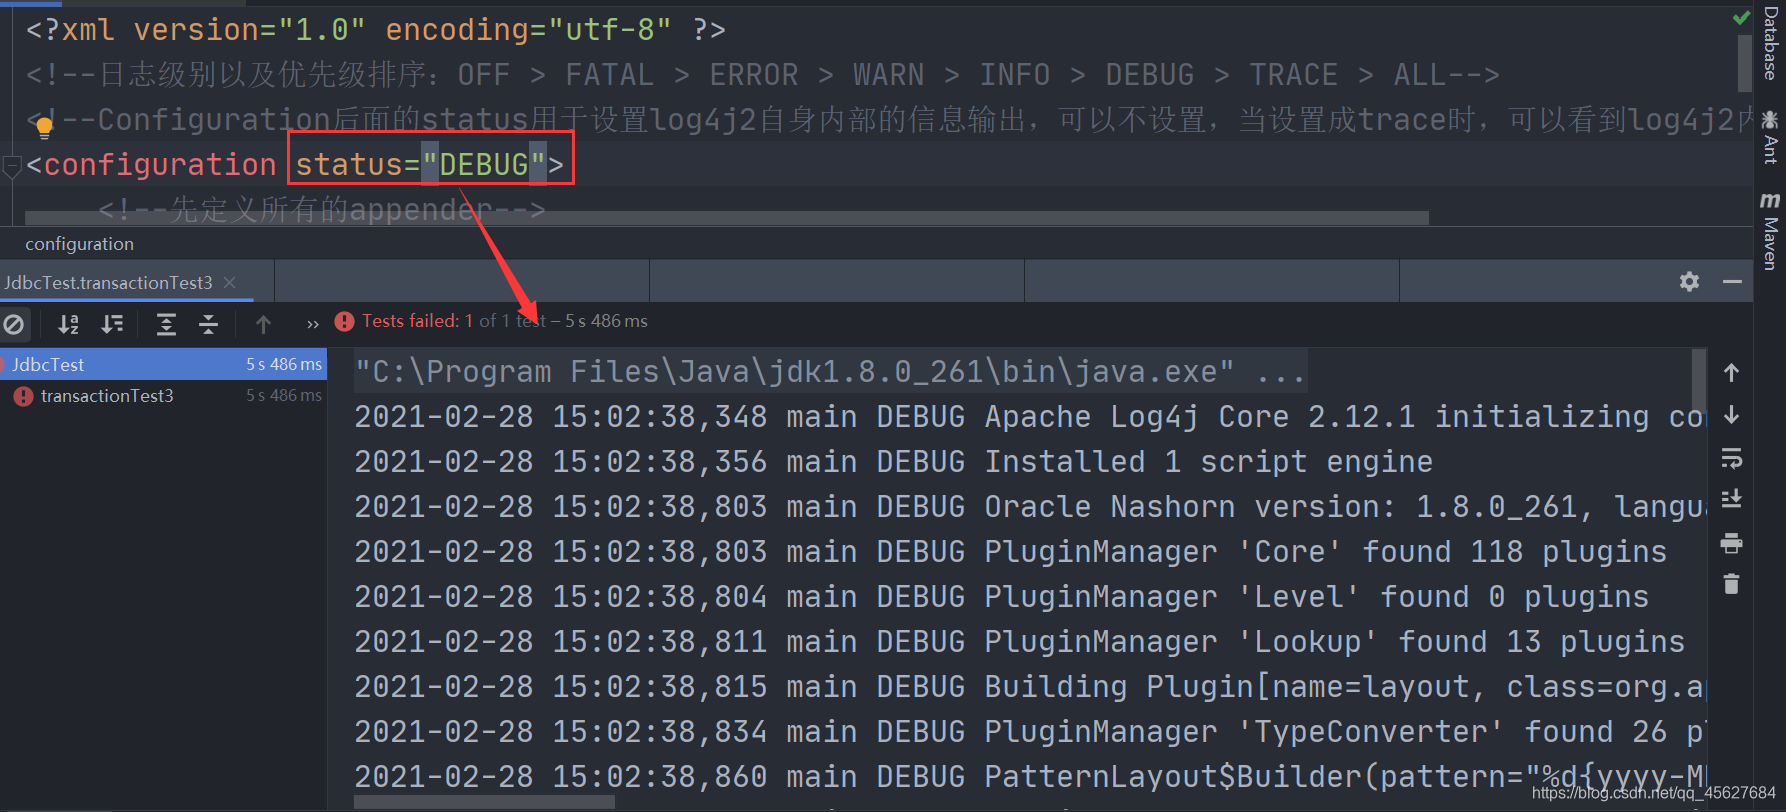This screenshot has height=812, width=1786.
Task: Select JdbcTest node in test tree
Action: 163,365
